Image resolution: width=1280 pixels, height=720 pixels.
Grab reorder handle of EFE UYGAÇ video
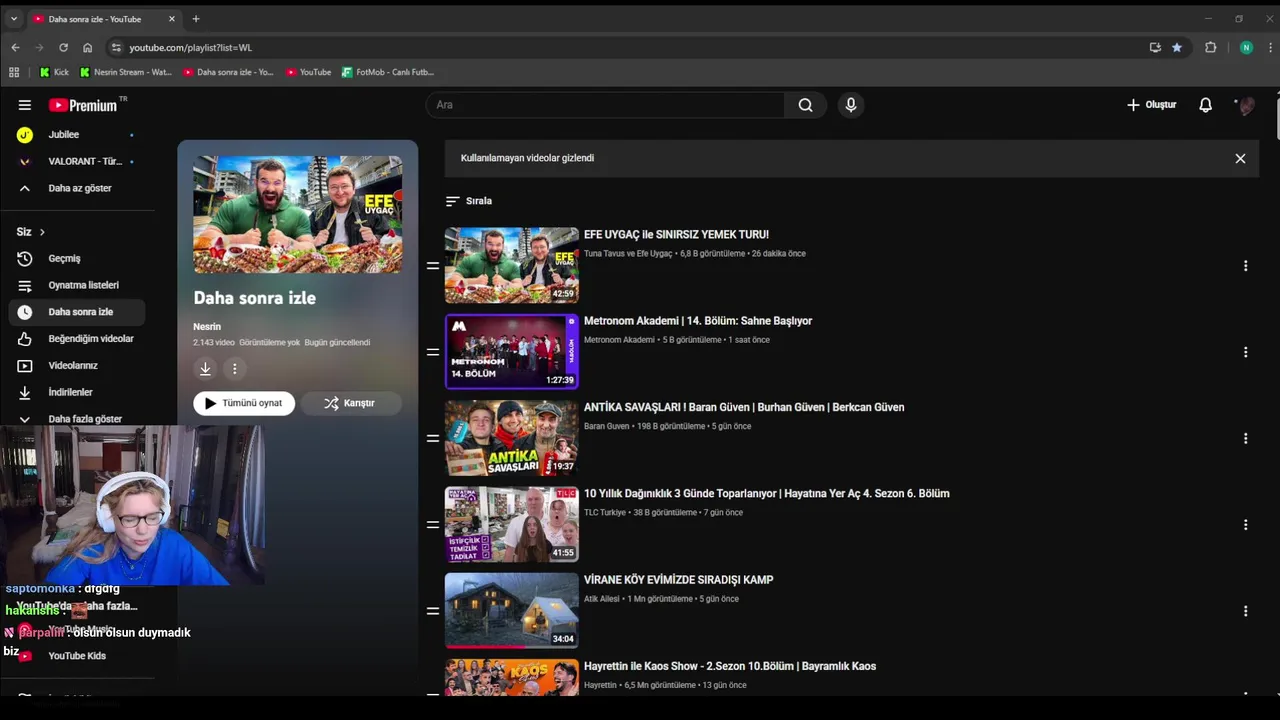tap(433, 266)
